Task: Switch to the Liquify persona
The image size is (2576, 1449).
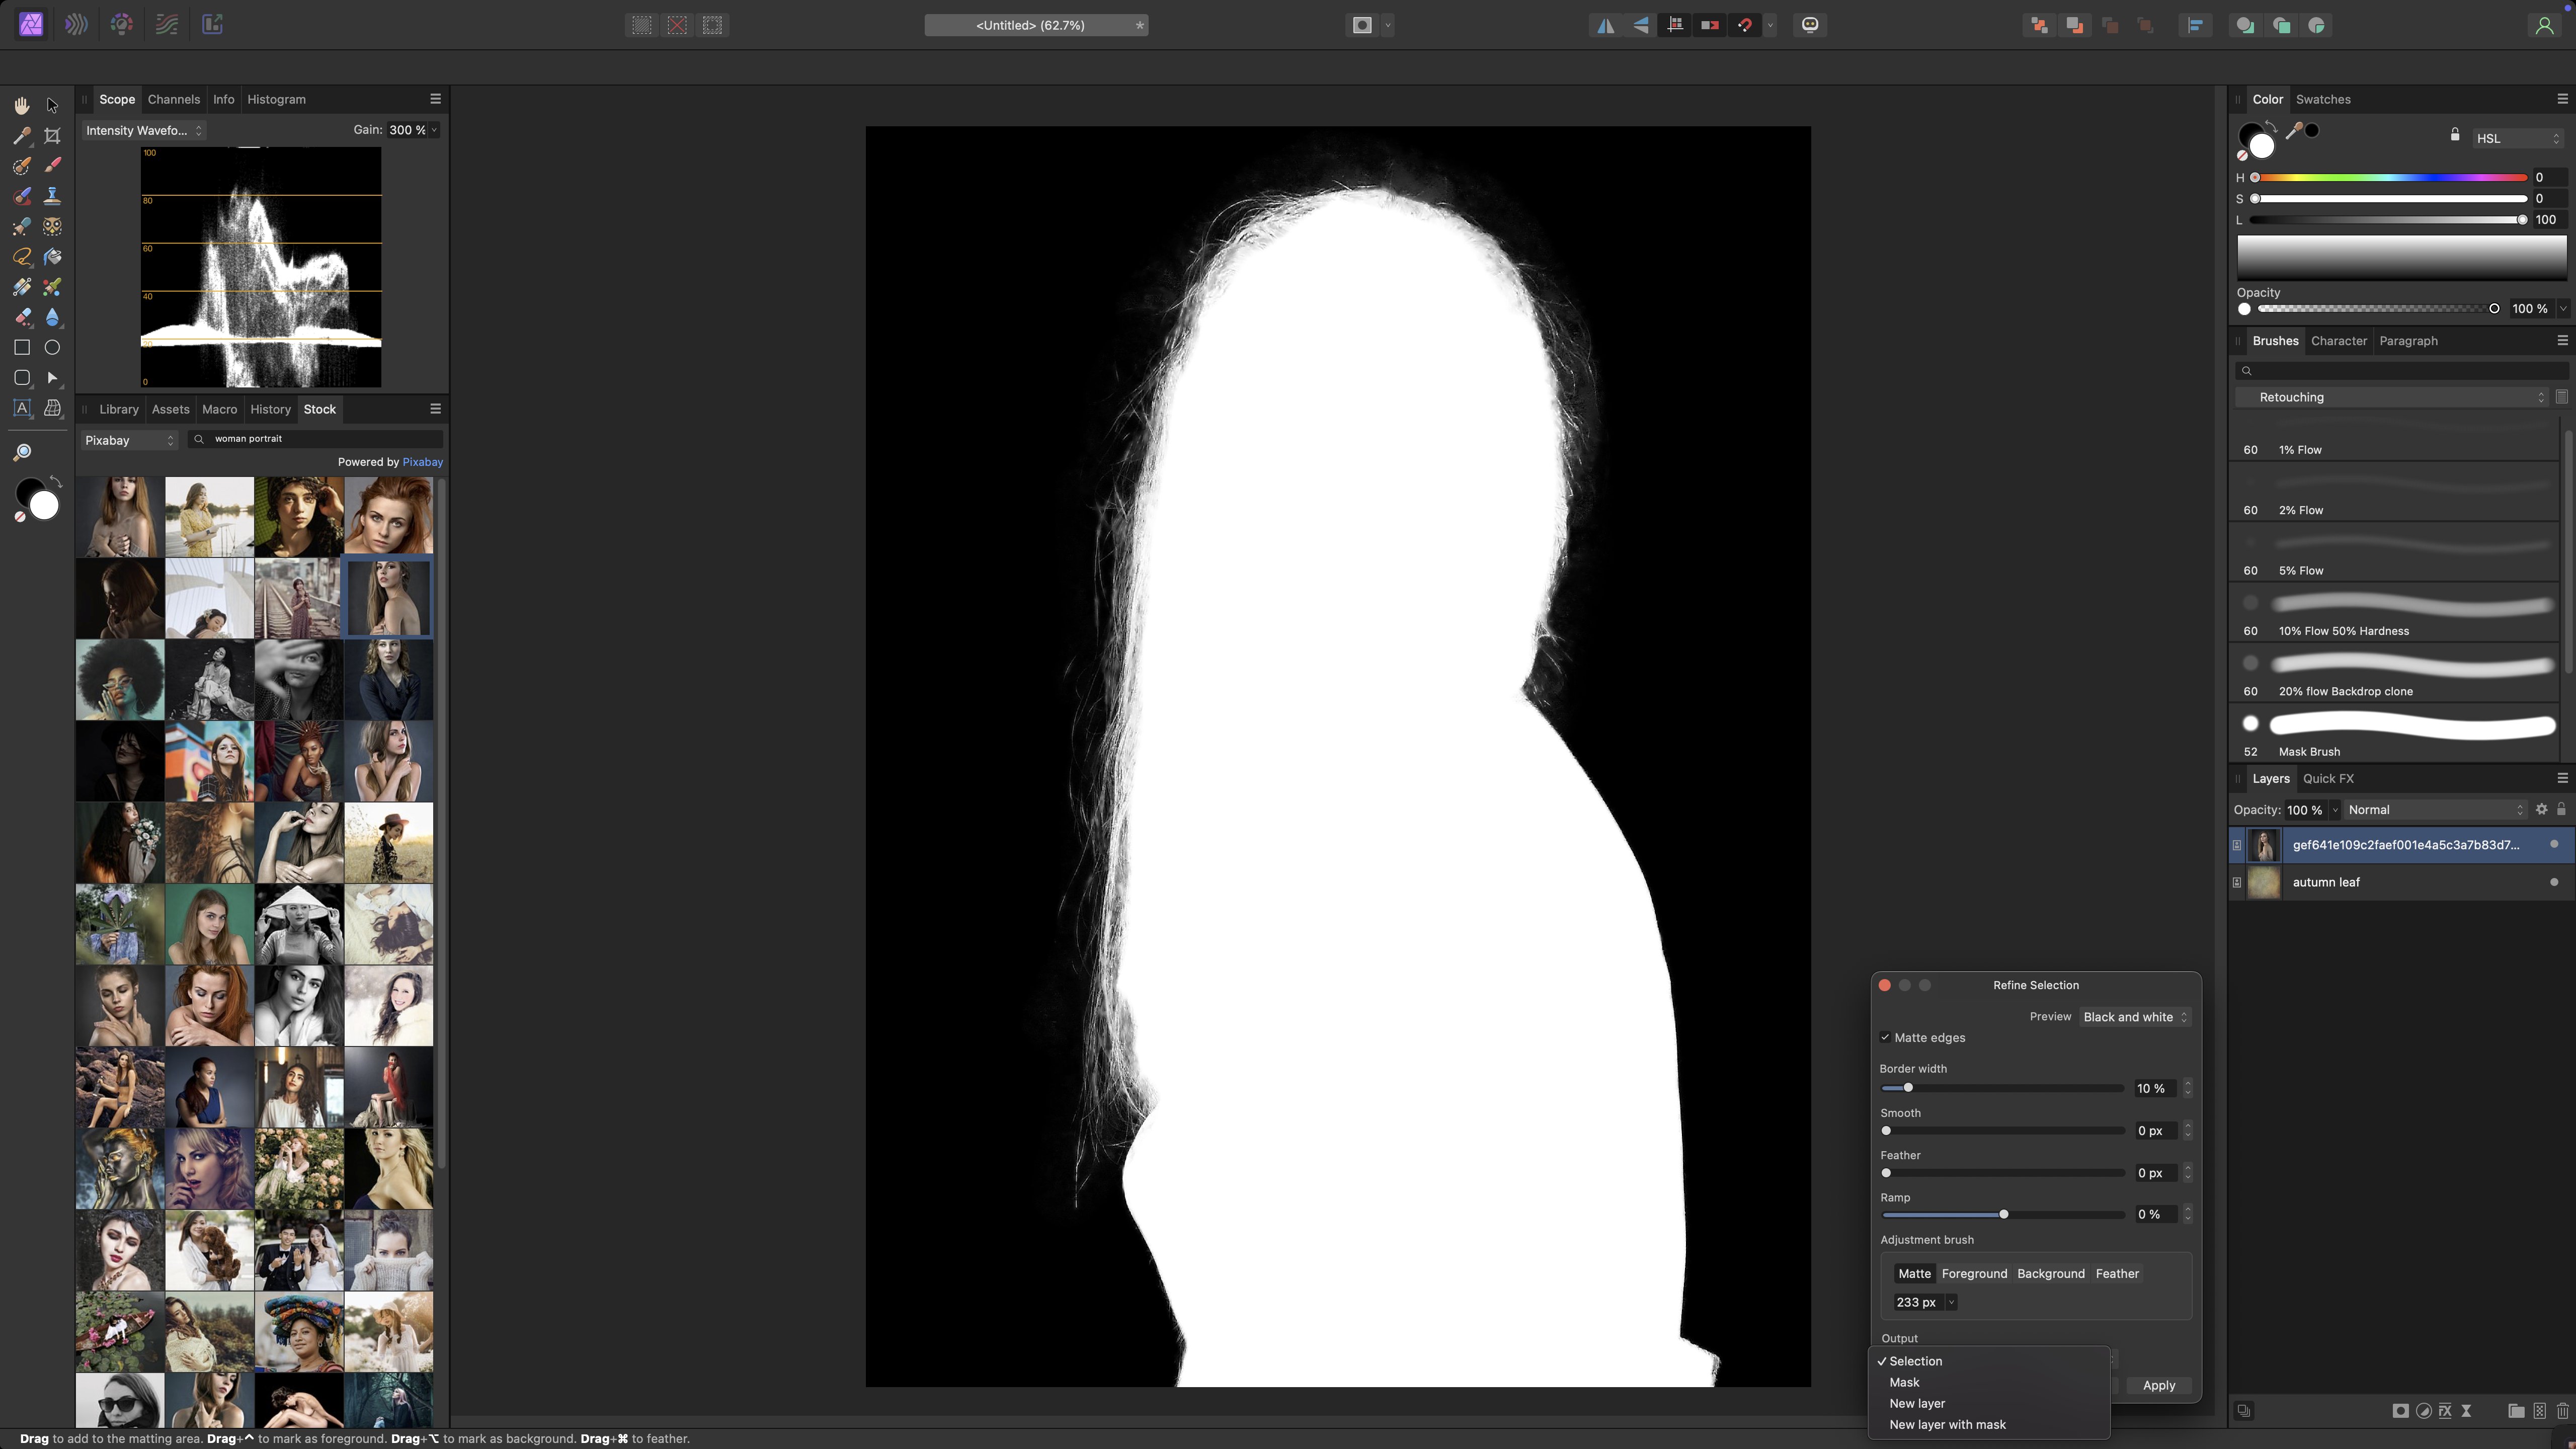Action: [76, 24]
